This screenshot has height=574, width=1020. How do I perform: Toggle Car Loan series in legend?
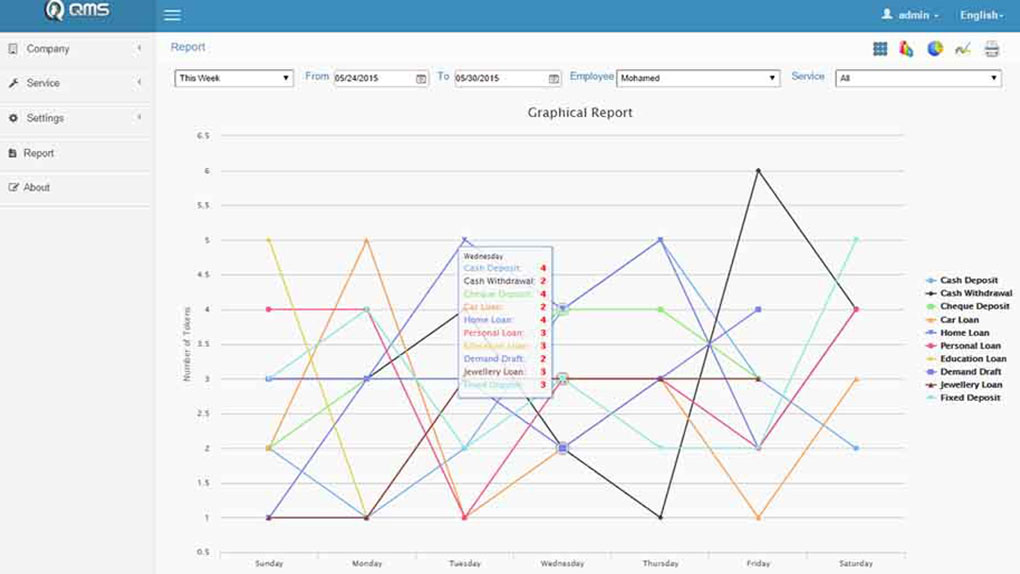point(952,320)
